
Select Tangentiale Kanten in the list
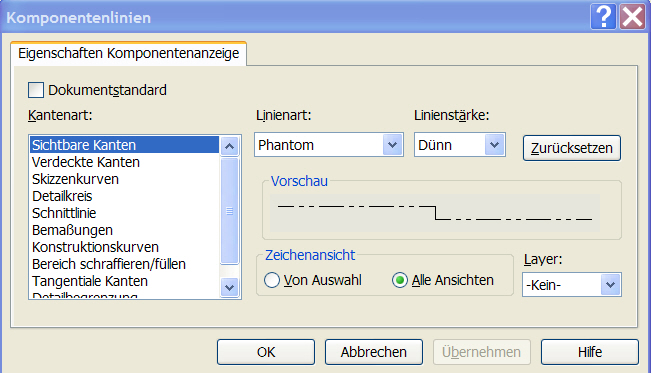click(124, 281)
